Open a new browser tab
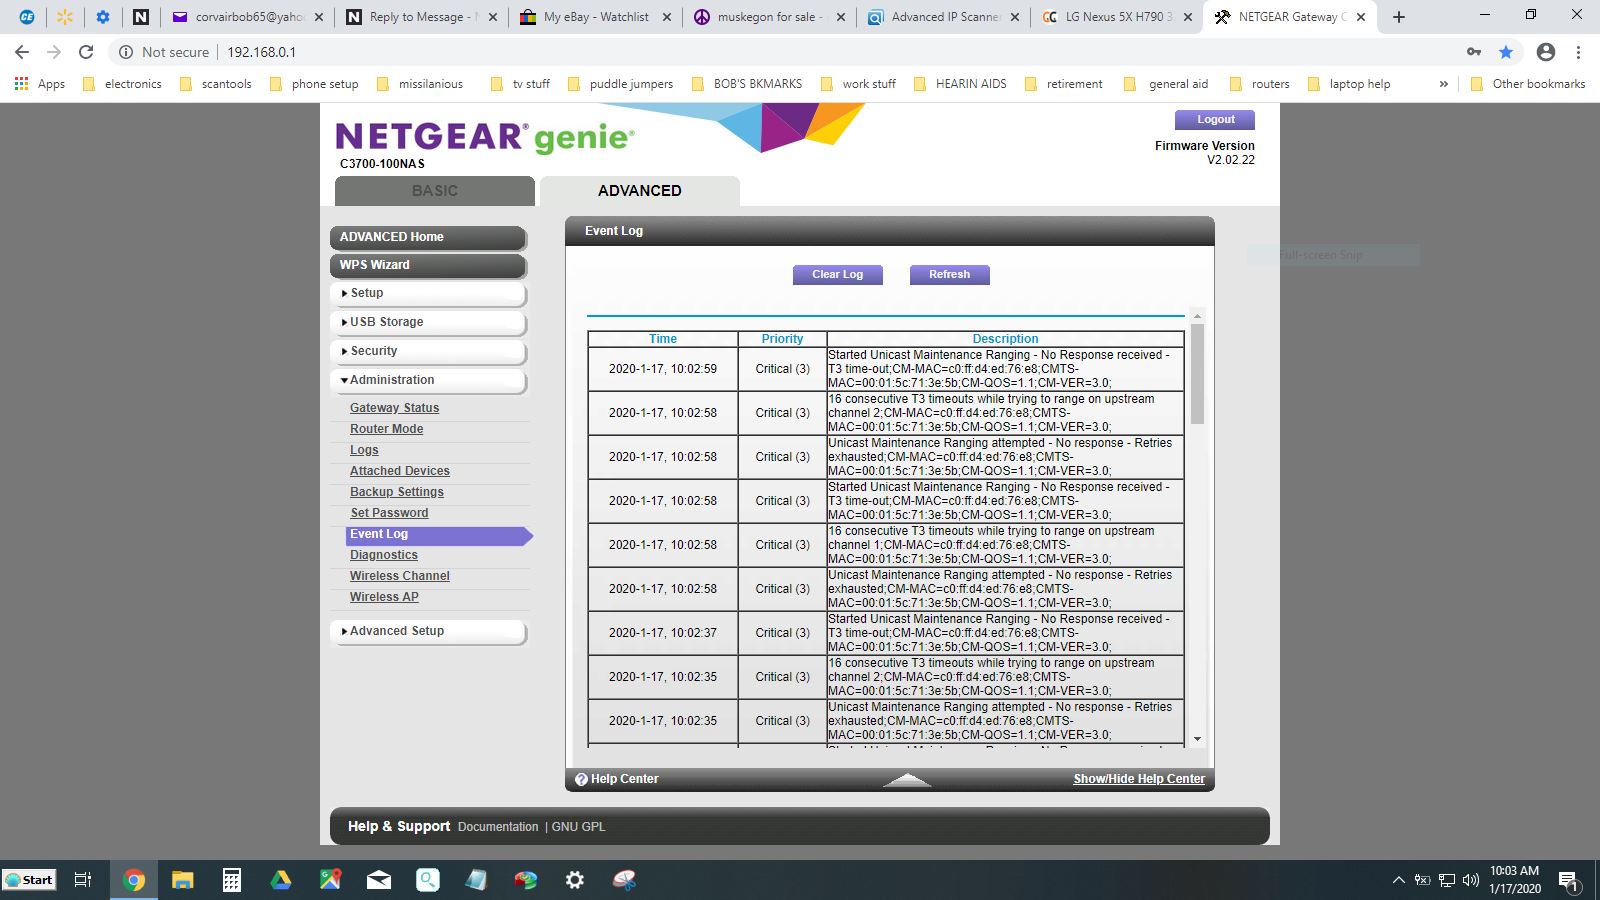The image size is (1600, 900). click(x=1399, y=17)
